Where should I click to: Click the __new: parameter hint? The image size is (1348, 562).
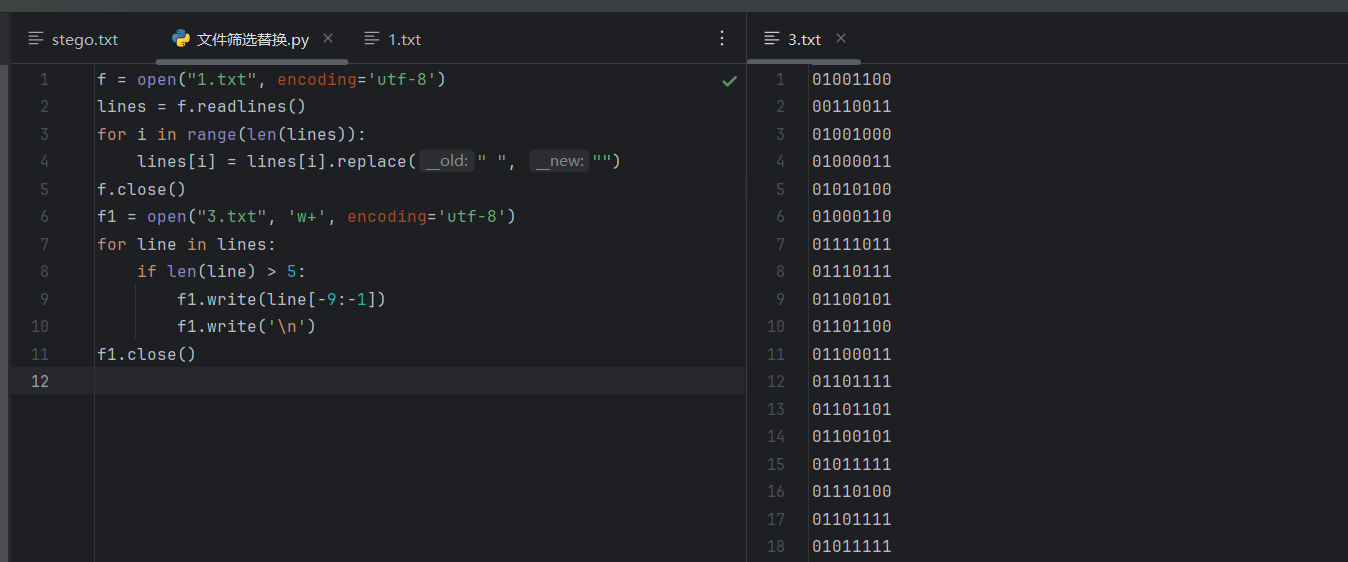(559, 161)
